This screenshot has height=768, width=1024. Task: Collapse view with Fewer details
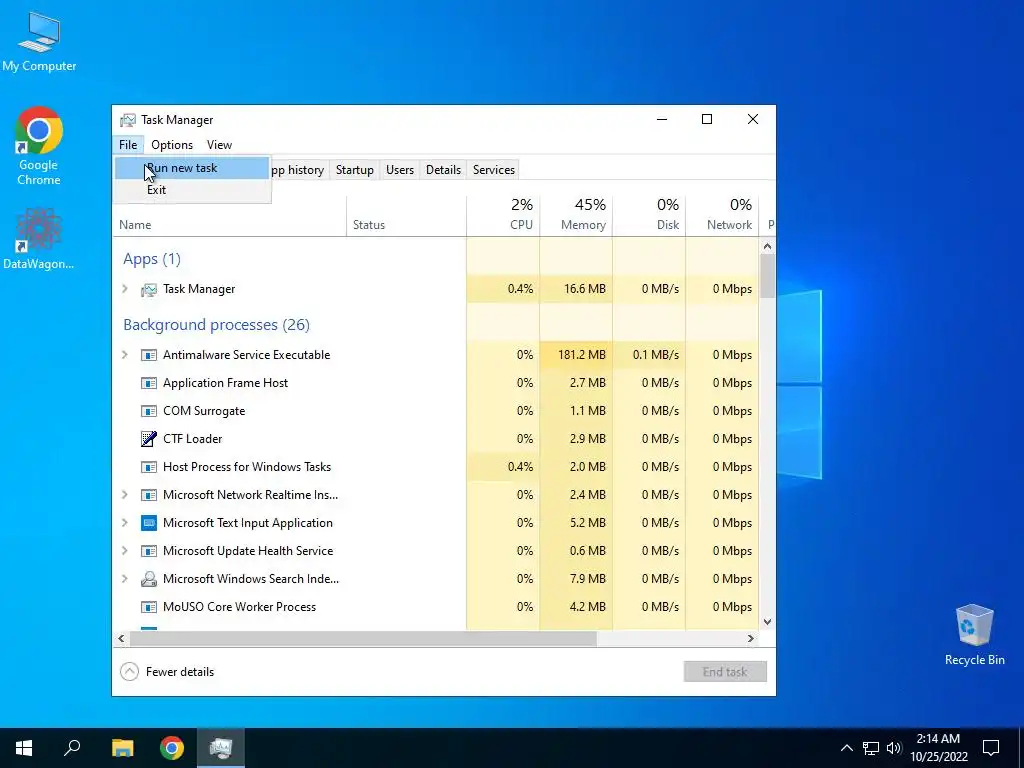coord(168,672)
